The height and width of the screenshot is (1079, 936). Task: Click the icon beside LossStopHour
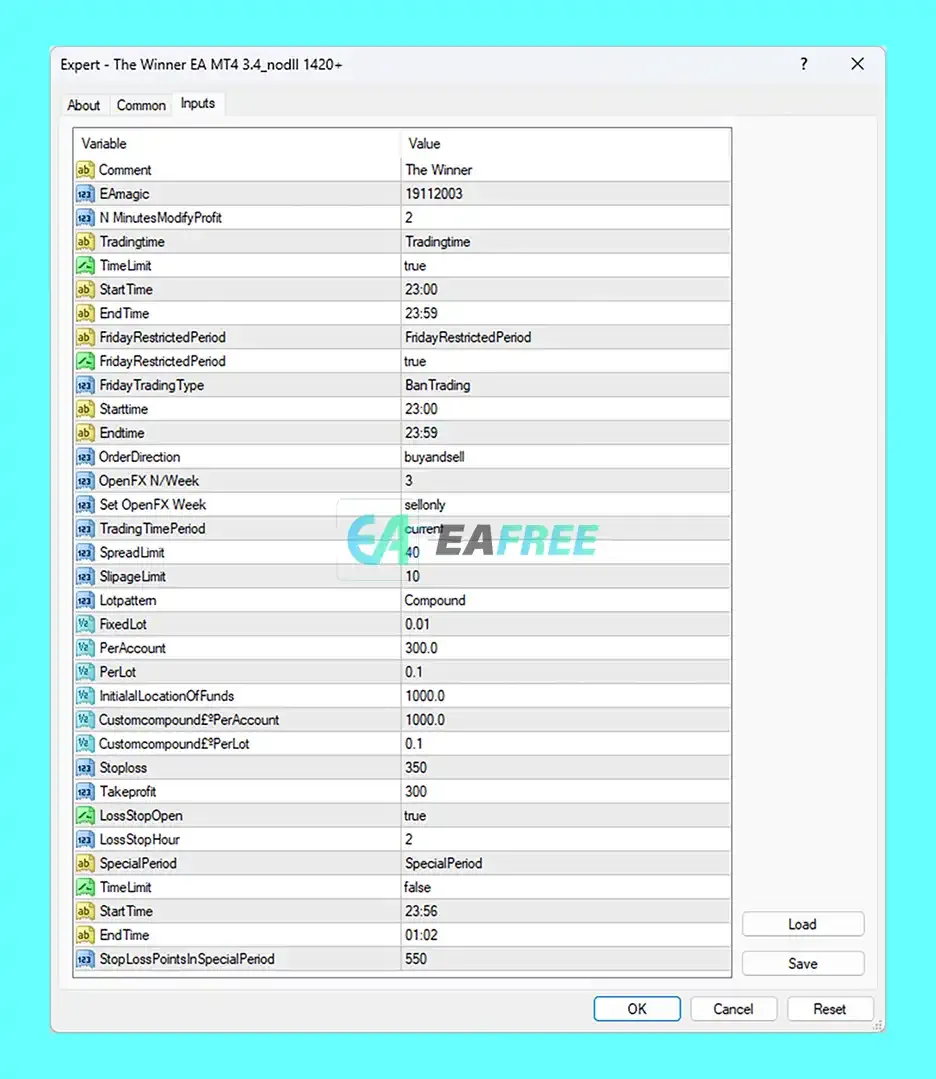tap(85, 840)
